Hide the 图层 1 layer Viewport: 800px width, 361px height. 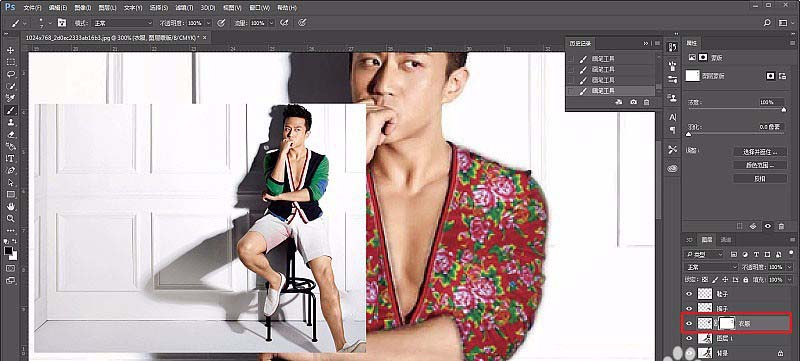[x=690, y=338]
